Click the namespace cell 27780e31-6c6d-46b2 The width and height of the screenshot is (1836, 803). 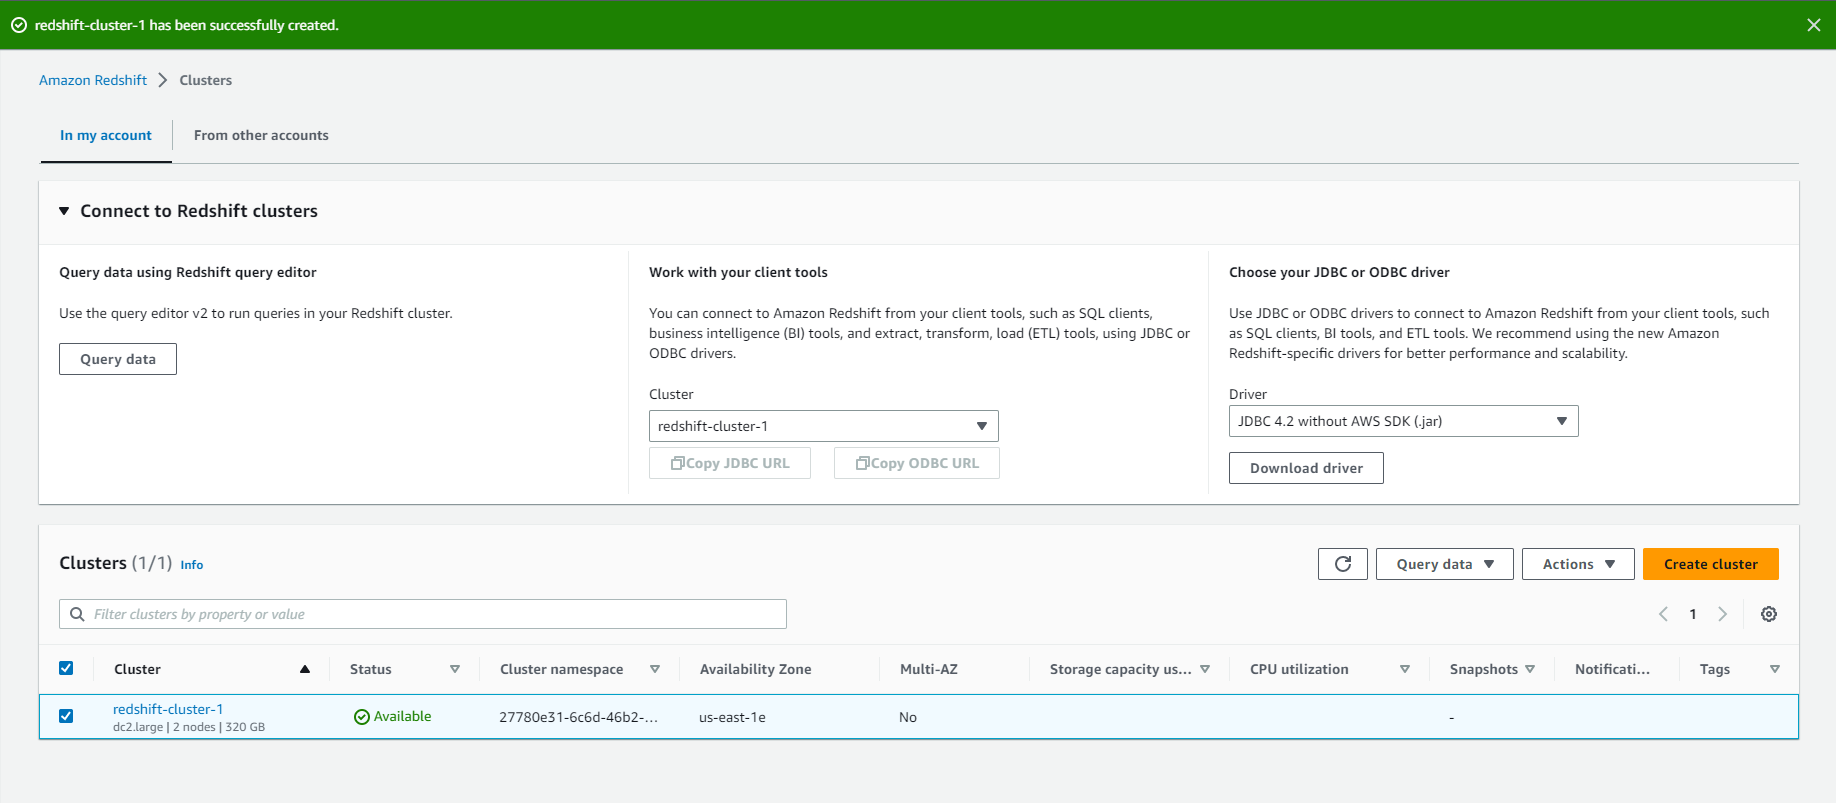[578, 717]
